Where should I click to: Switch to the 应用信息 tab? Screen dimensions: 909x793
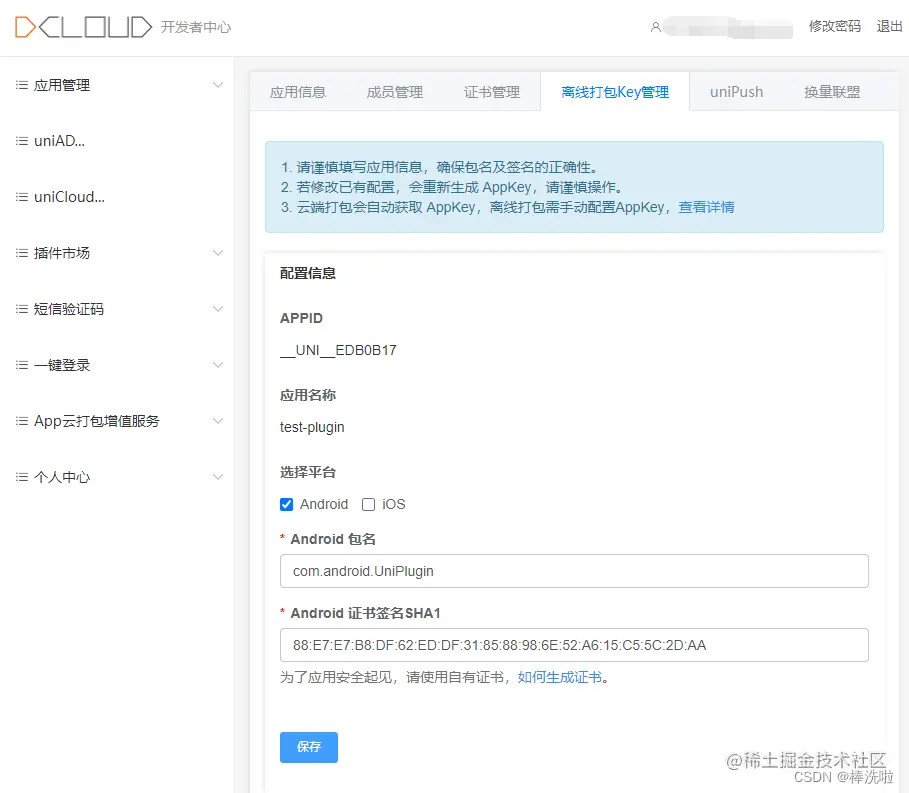298,92
